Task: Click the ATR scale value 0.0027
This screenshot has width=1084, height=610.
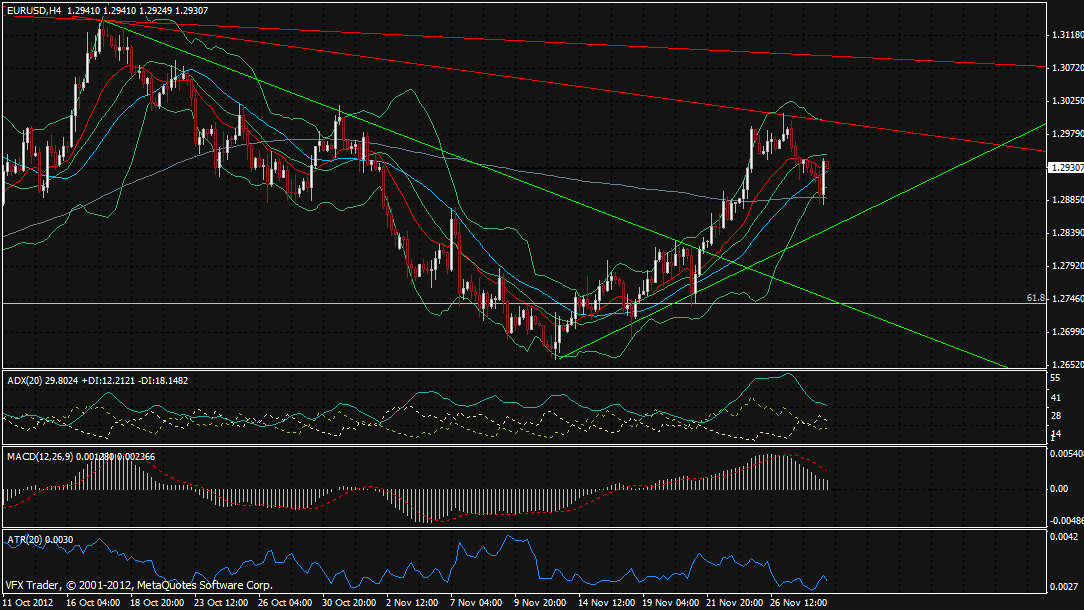Action: tap(1062, 586)
